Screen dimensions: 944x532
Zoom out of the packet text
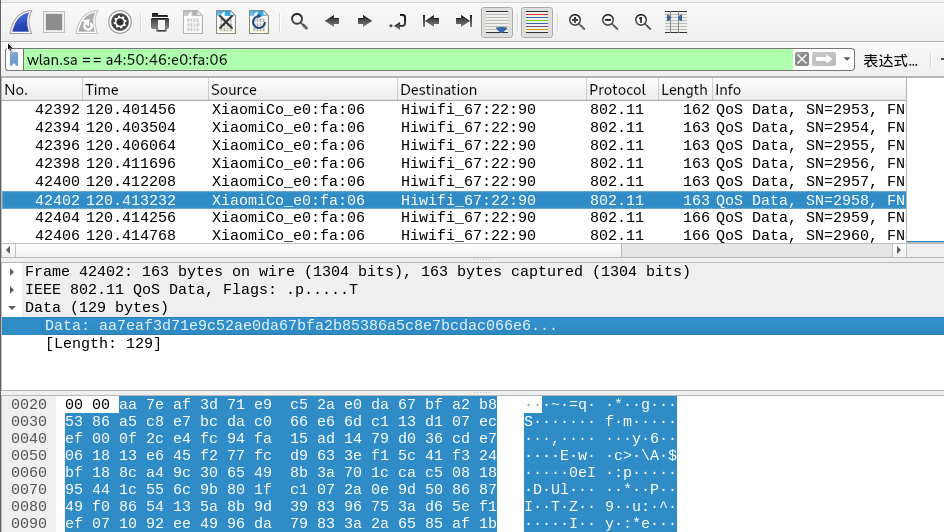[610, 22]
